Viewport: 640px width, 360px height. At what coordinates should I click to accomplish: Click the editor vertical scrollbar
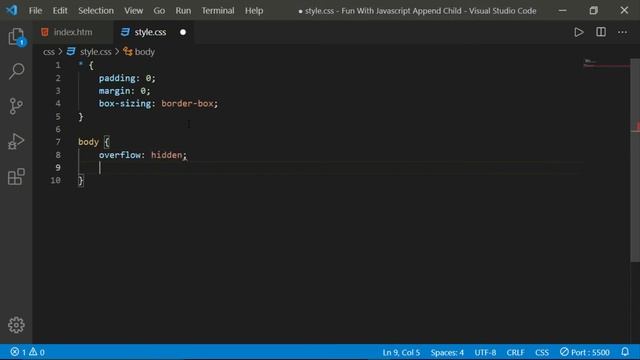tap(635, 160)
